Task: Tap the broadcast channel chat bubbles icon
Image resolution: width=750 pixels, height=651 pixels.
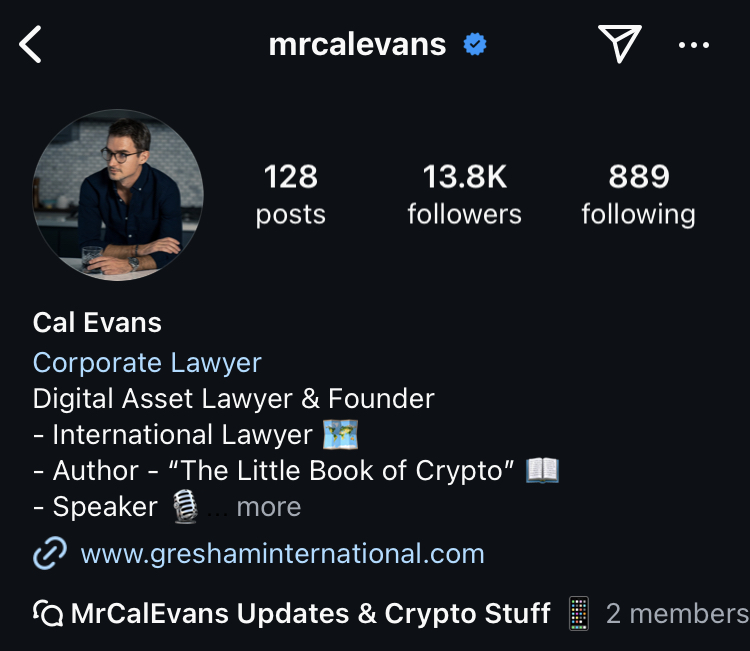Action: click(x=48, y=613)
